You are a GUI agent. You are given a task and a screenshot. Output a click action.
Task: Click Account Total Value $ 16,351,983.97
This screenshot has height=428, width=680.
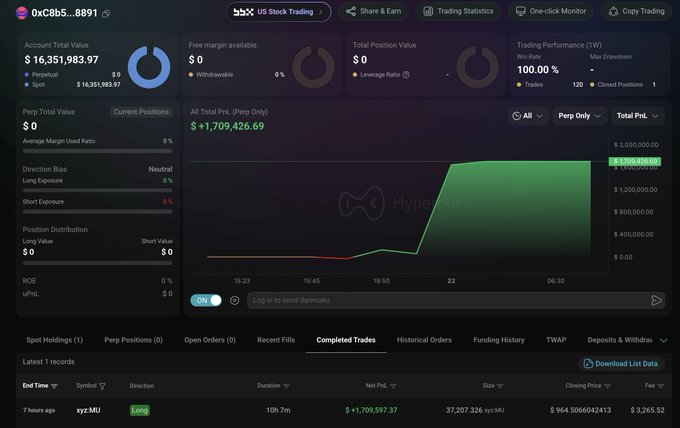tap(61, 60)
